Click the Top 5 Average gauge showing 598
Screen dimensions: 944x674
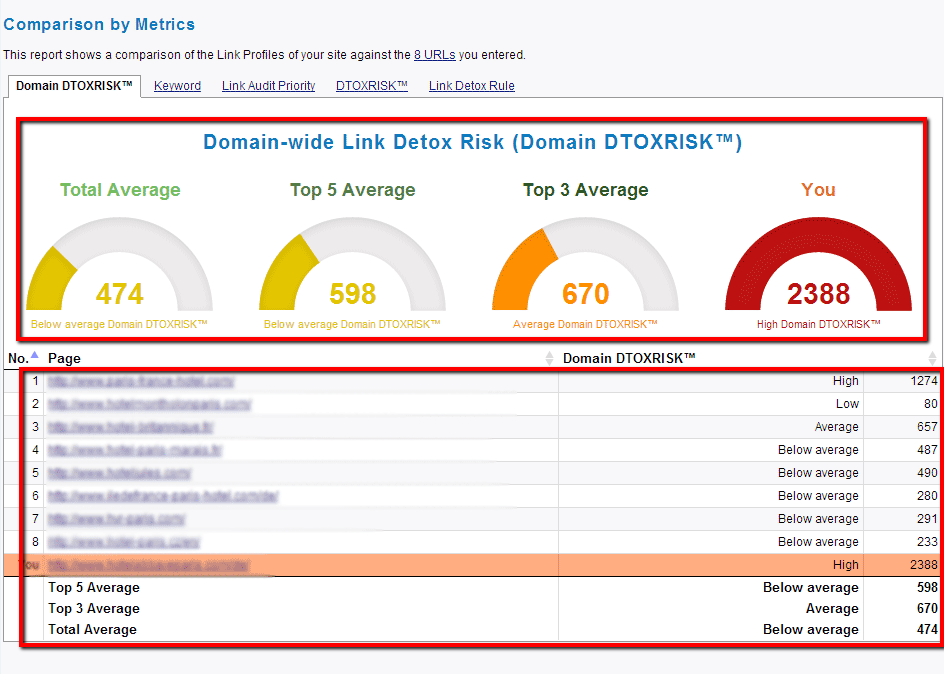click(x=352, y=265)
